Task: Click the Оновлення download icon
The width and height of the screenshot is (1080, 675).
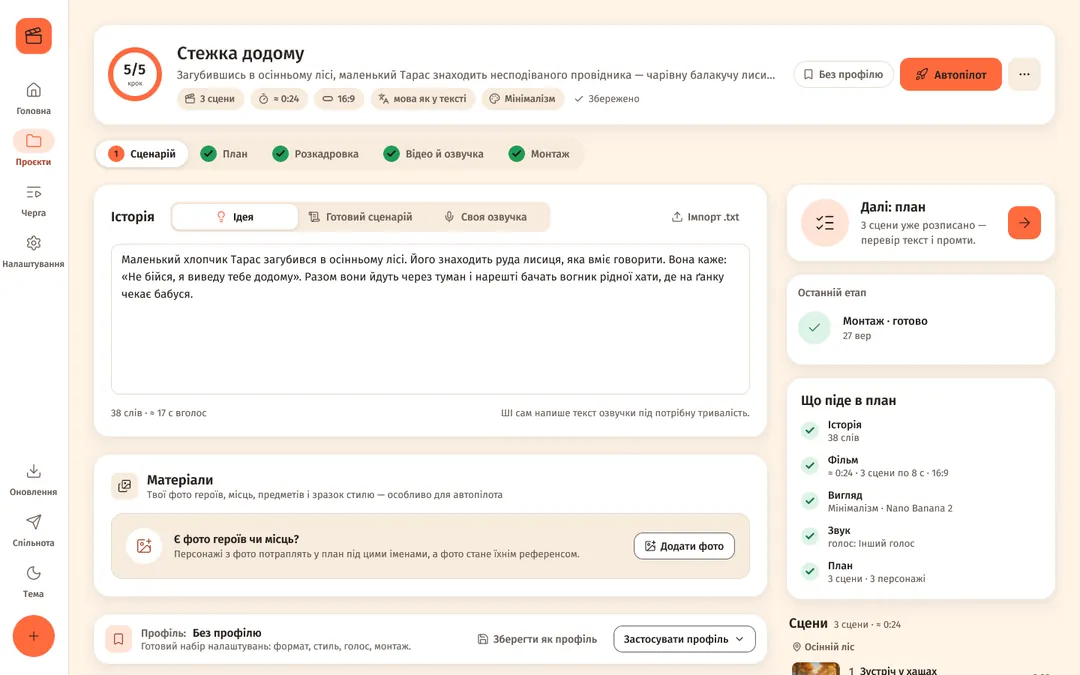Action: pyautogui.click(x=33, y=471)
